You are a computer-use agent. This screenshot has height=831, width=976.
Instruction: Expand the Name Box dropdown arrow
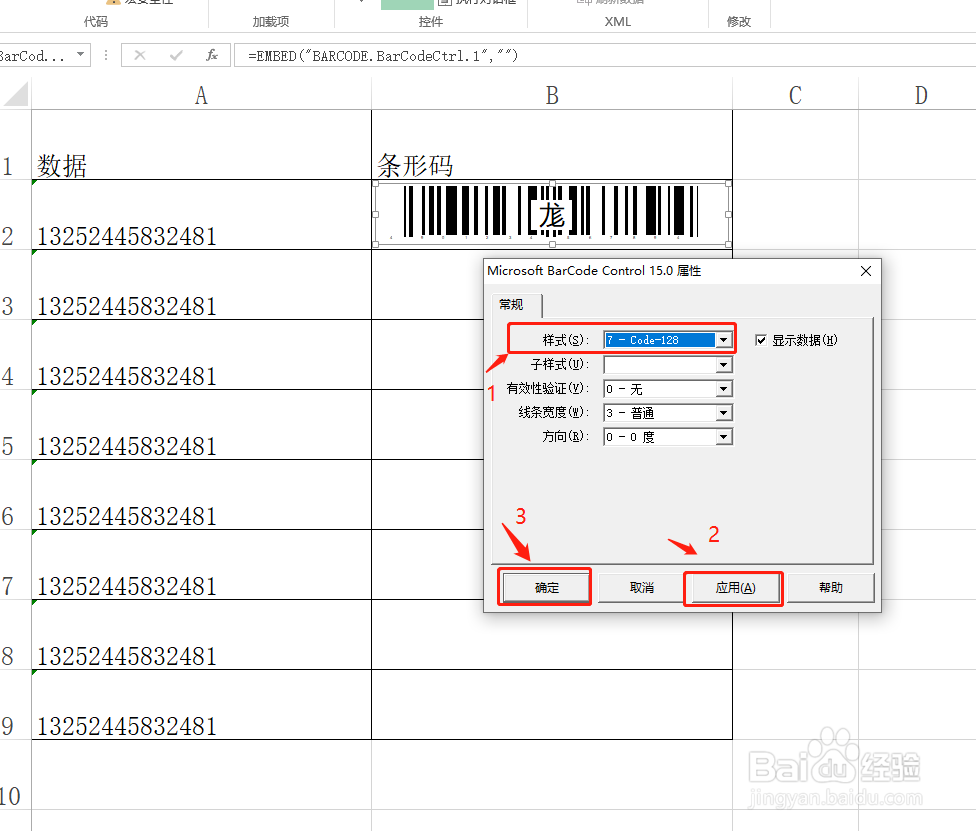point(80,55)
